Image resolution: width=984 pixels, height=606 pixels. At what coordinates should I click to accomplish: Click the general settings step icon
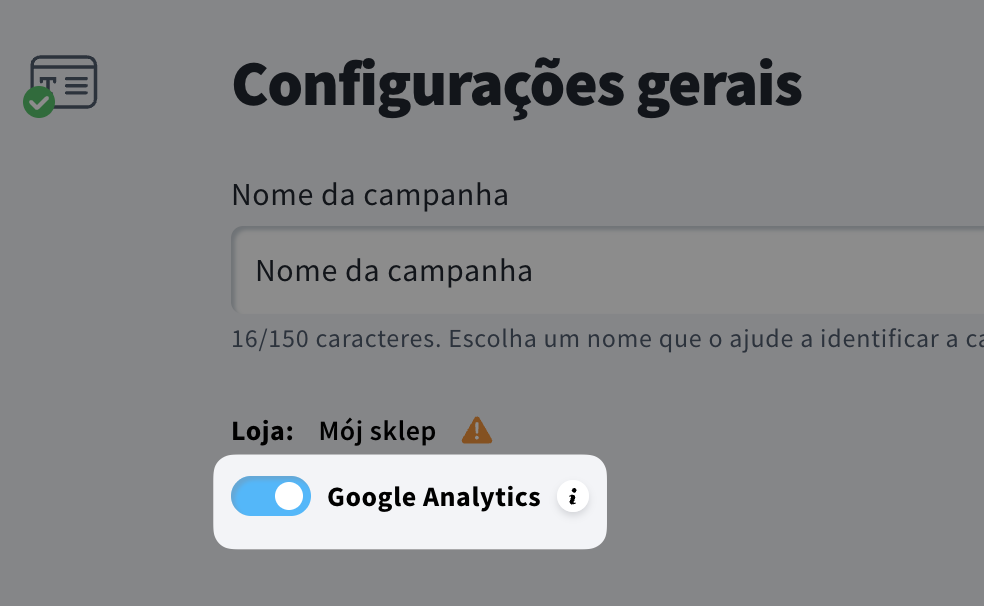64,81
